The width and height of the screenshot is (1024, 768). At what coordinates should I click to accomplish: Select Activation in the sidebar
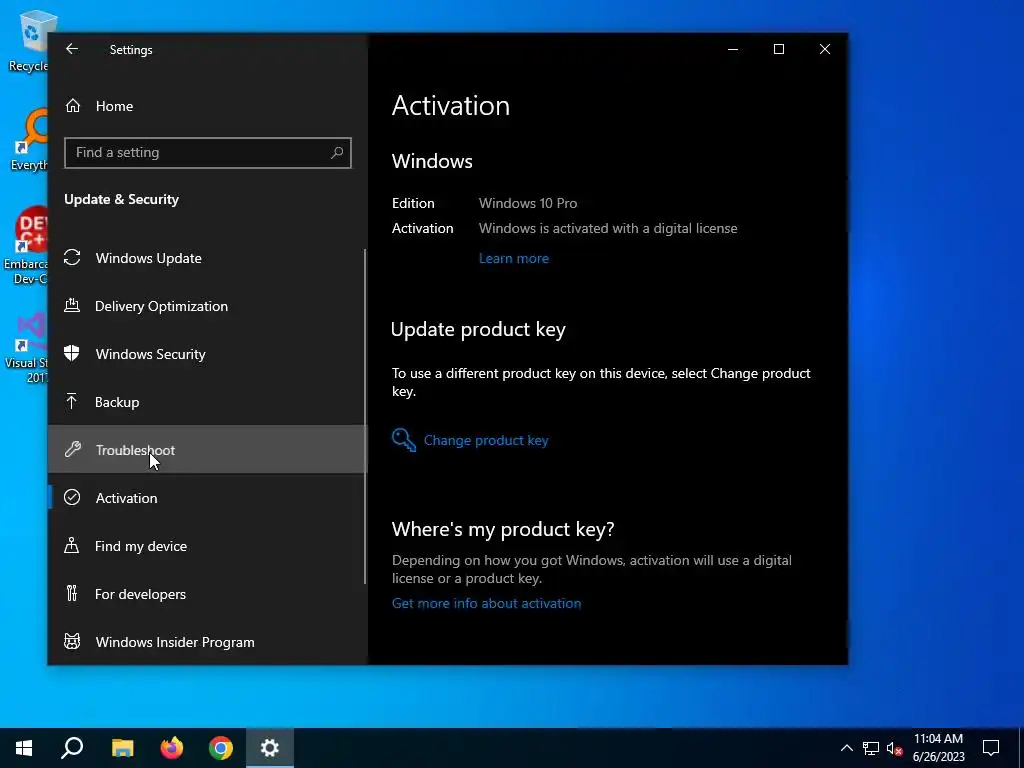click(x=208, y=498)
